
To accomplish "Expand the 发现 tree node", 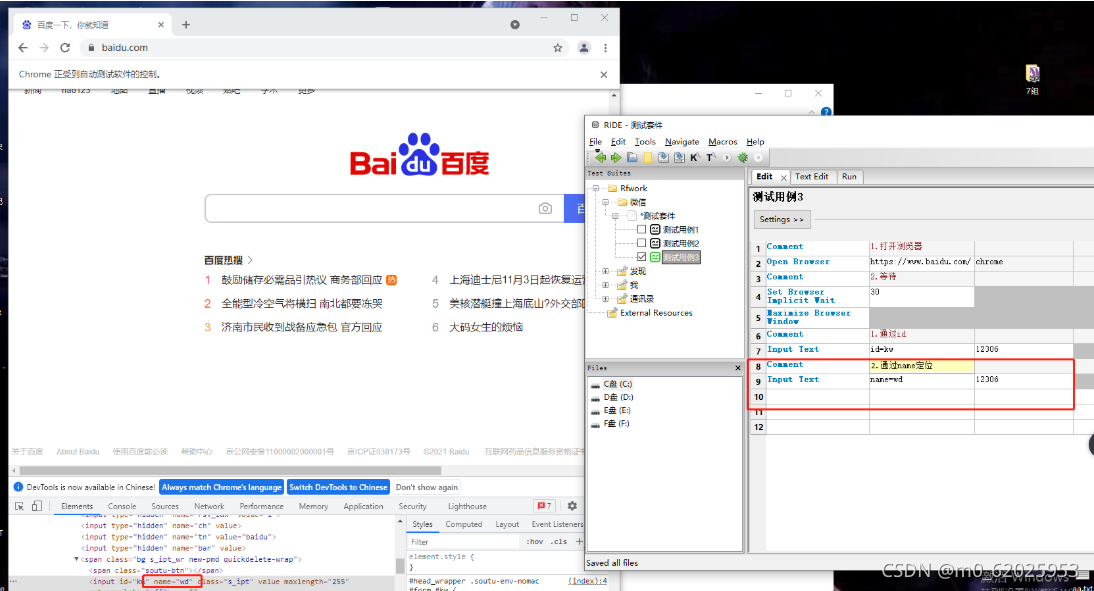I will pos(605,271).
